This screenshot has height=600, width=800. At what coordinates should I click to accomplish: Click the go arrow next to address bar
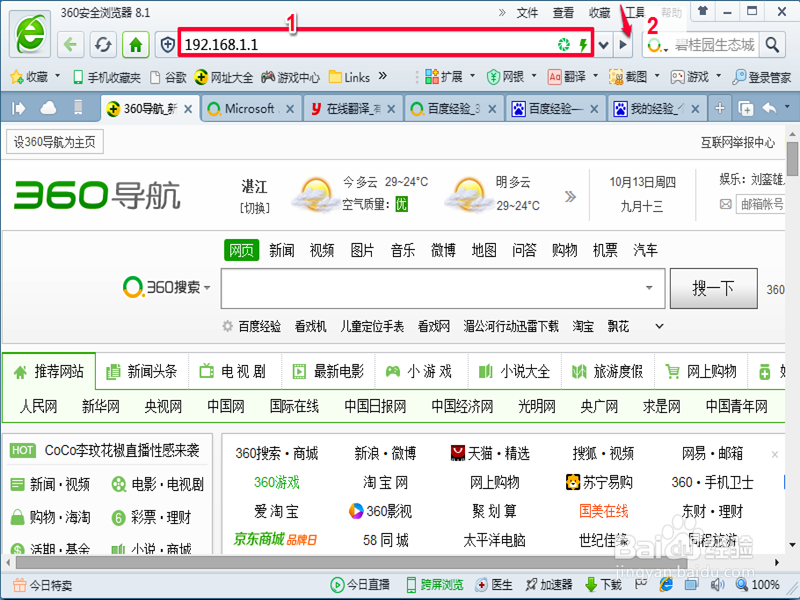coord(622,45)
